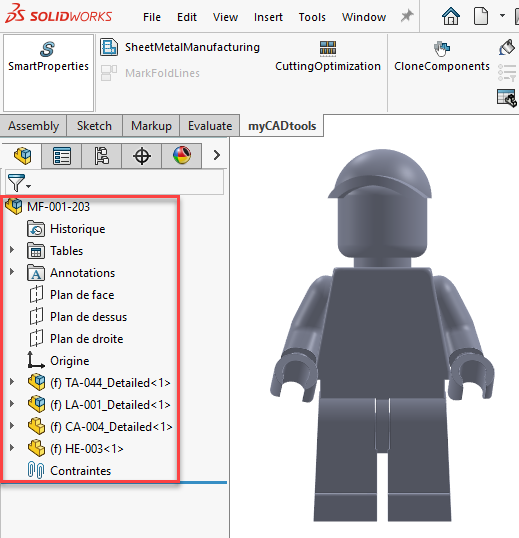Expand the Tables folder
Image resolution: width=519 pixels, height=538 pixels.
12,250
